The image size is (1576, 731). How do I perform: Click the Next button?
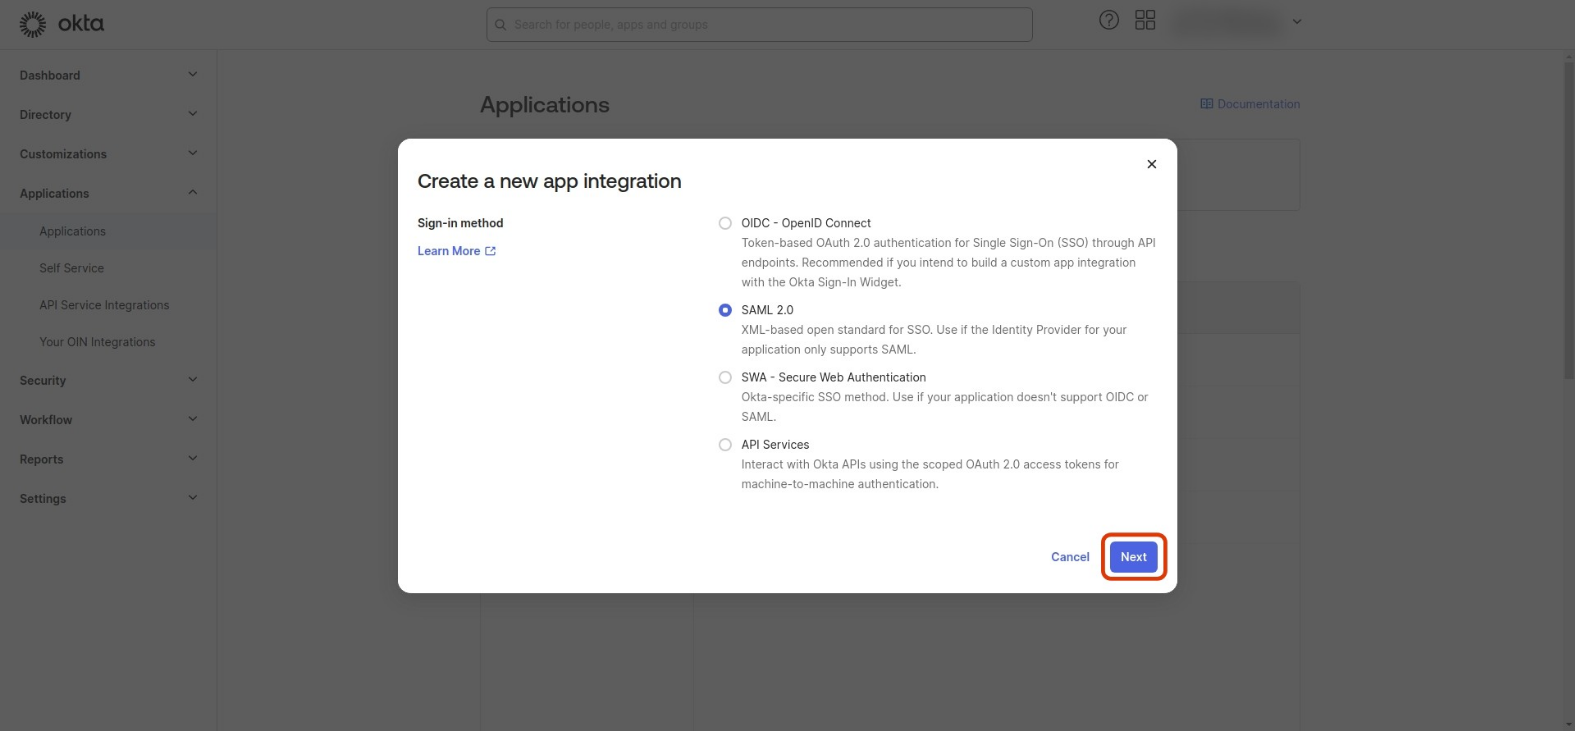click(x=1134, y=557)
